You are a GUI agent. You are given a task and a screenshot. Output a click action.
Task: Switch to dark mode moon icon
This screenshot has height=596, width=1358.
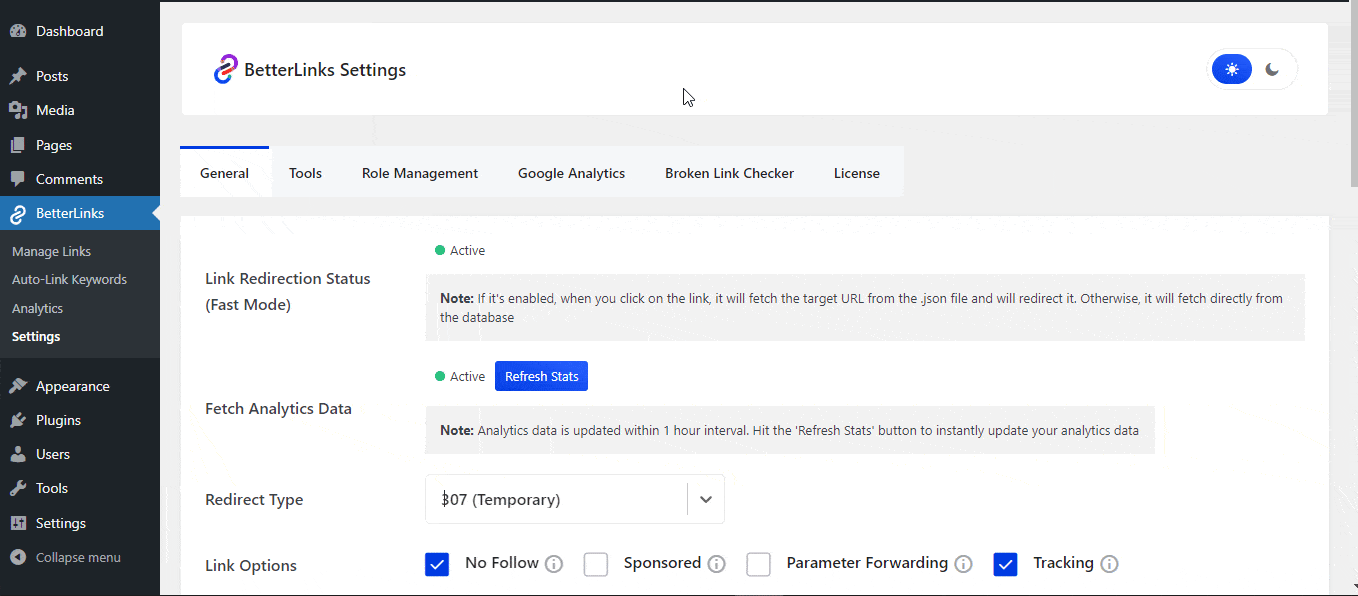[x=1272, y=70]
